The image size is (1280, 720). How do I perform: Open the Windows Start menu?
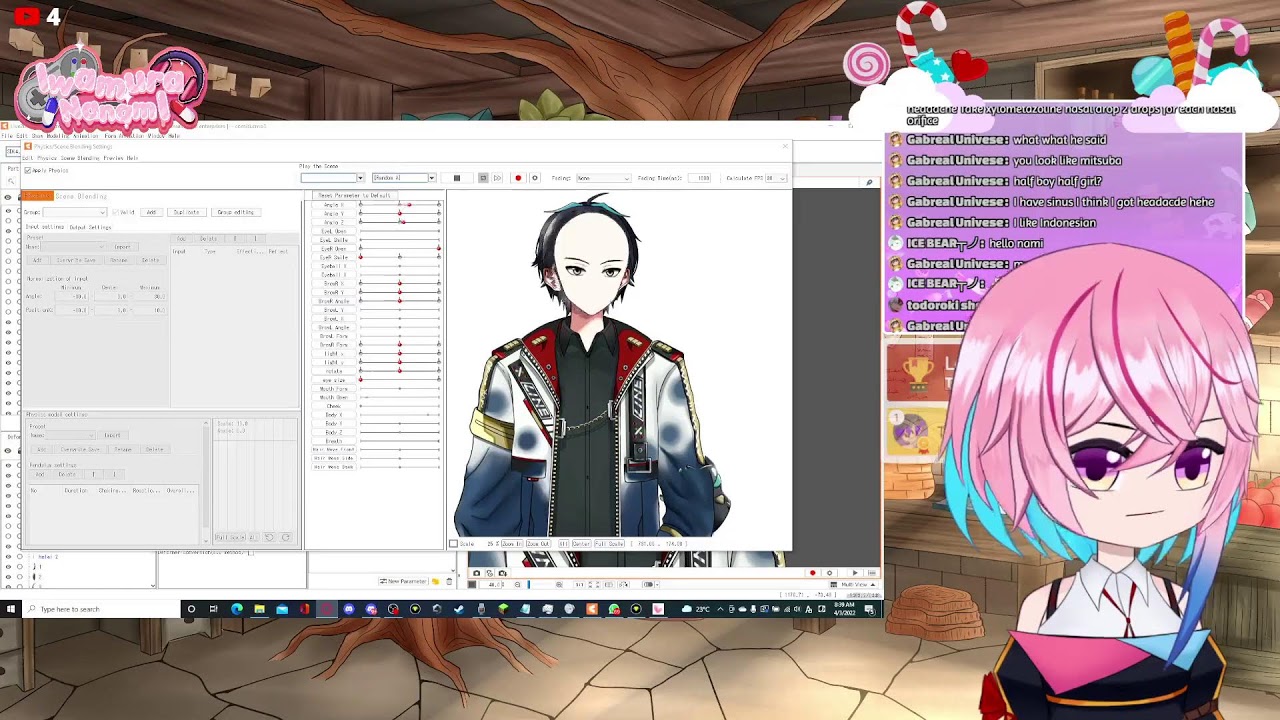[x=10, y=609]
